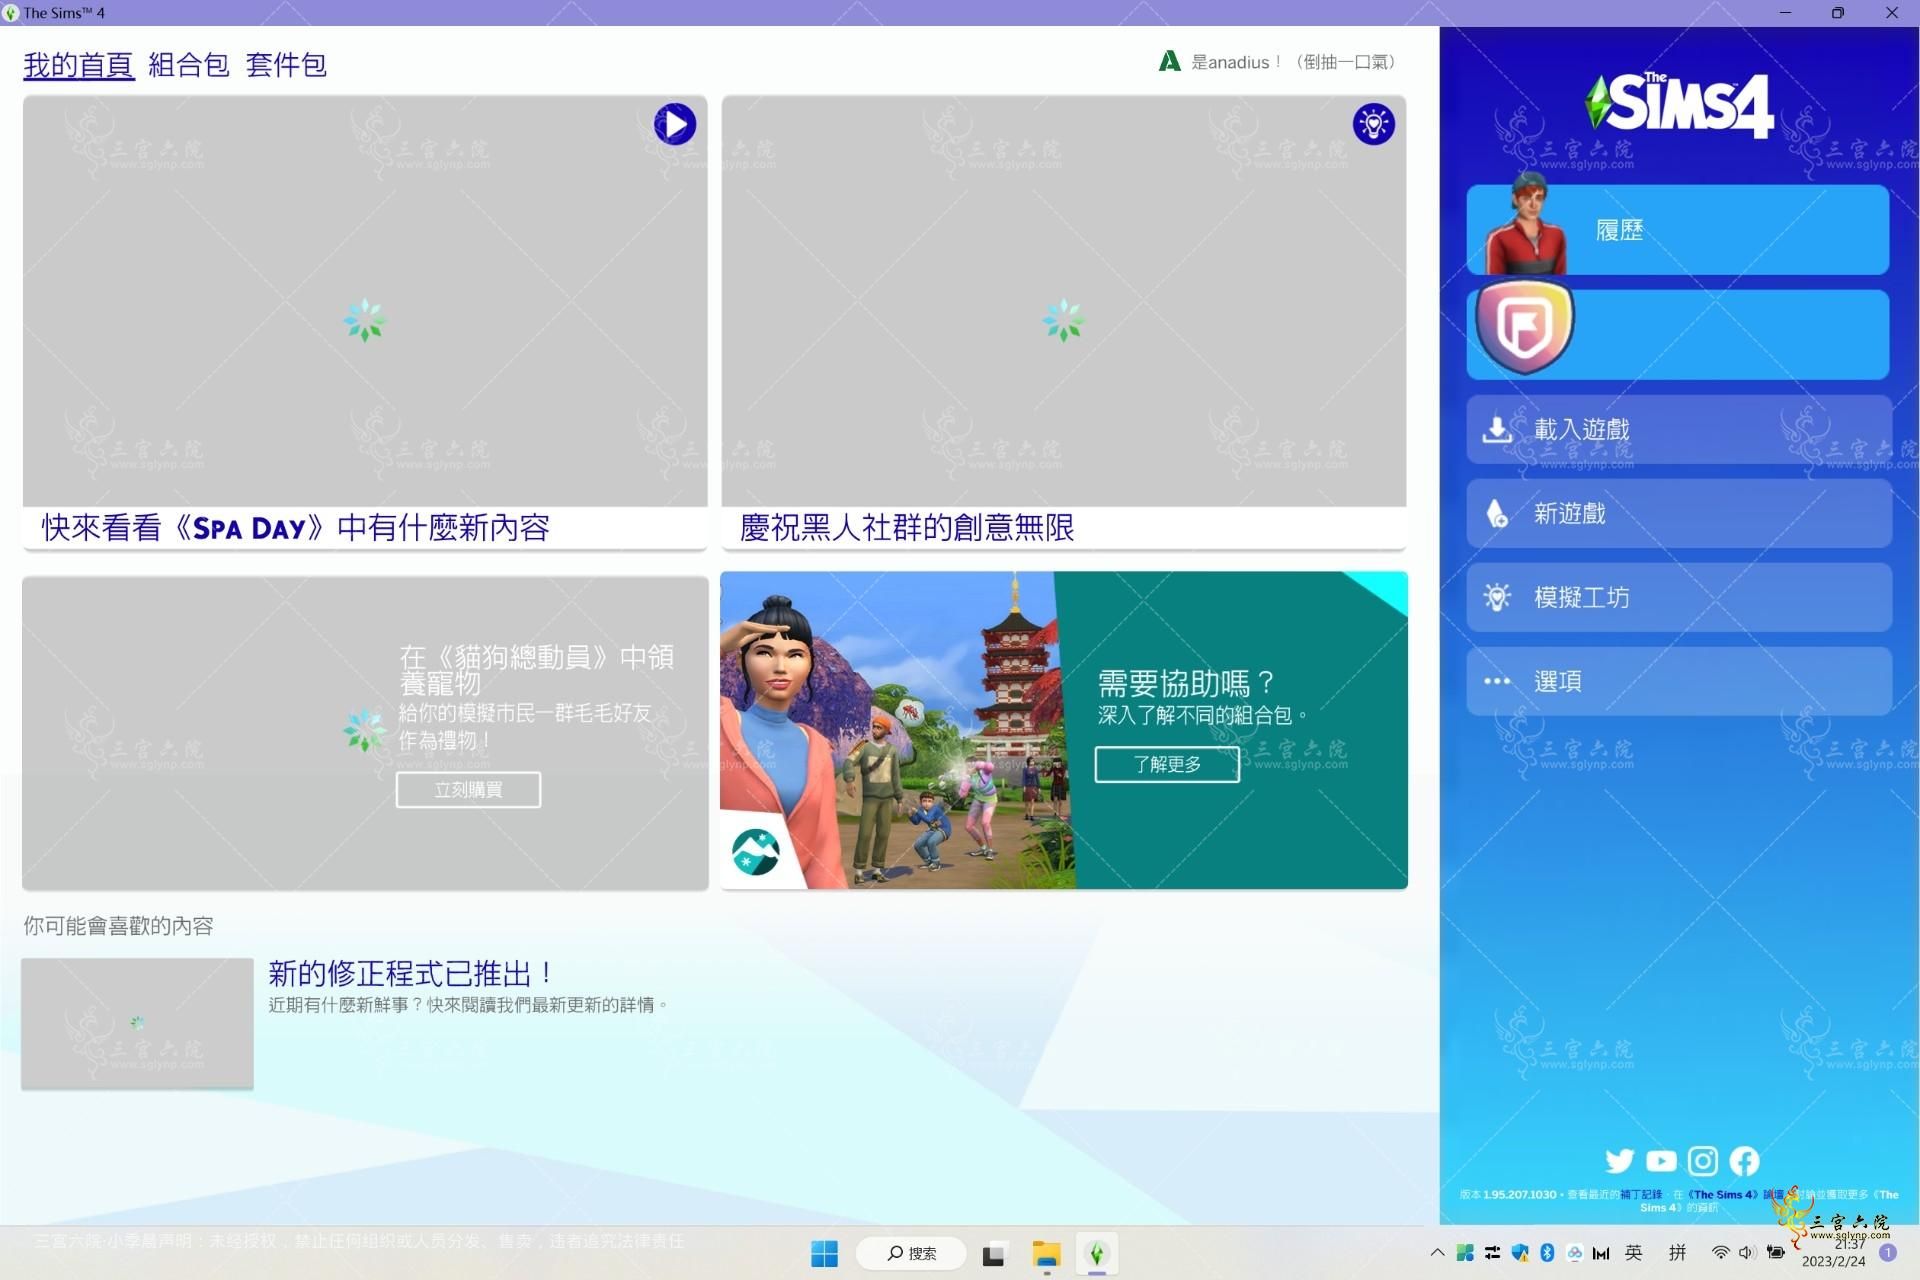Open the 《The Sims 4》論壇 forum link

pos(1736,1194)
